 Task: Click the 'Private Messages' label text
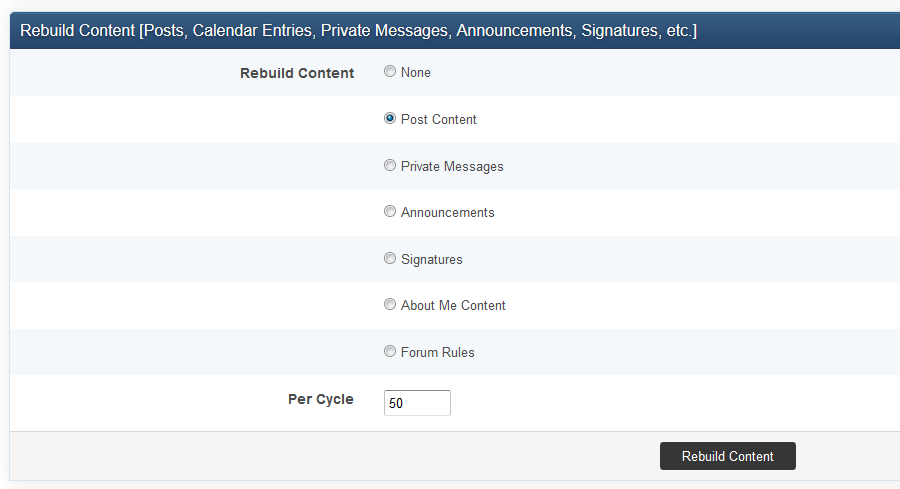coord(452,167)
